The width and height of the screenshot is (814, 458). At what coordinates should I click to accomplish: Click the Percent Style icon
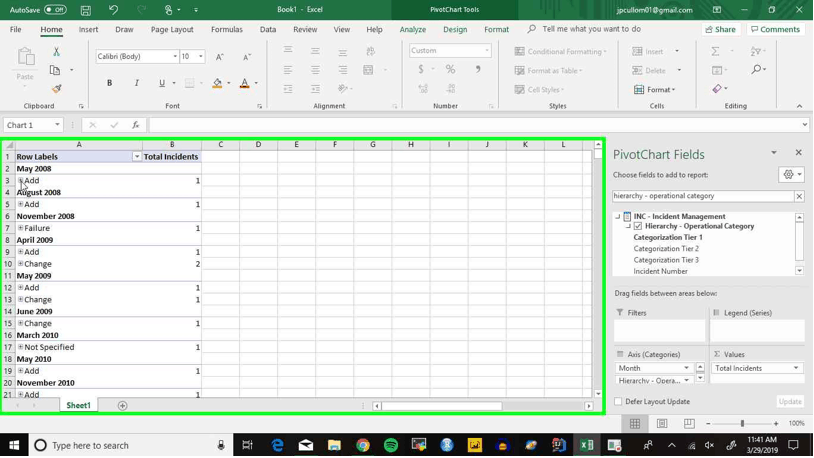(x=450, y=70)
